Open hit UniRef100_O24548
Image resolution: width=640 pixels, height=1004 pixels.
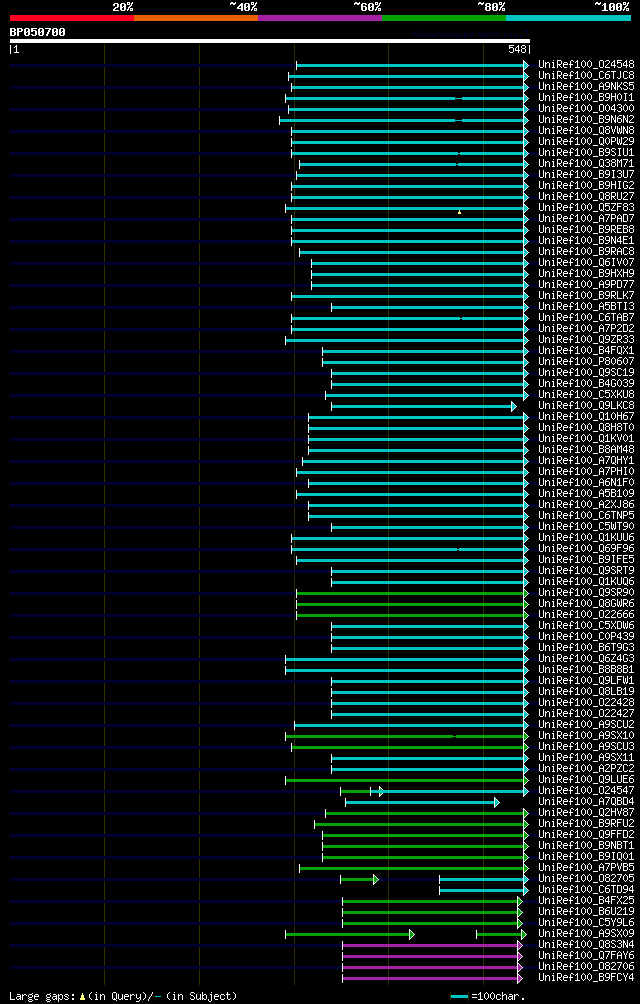[586, 64]
